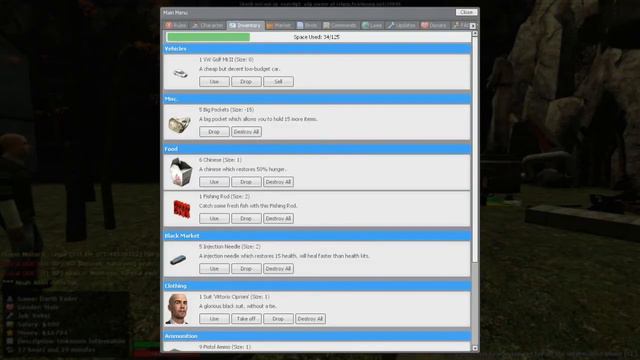Open the Donate tab
640x360 pixels.
(x=434, y=25)
